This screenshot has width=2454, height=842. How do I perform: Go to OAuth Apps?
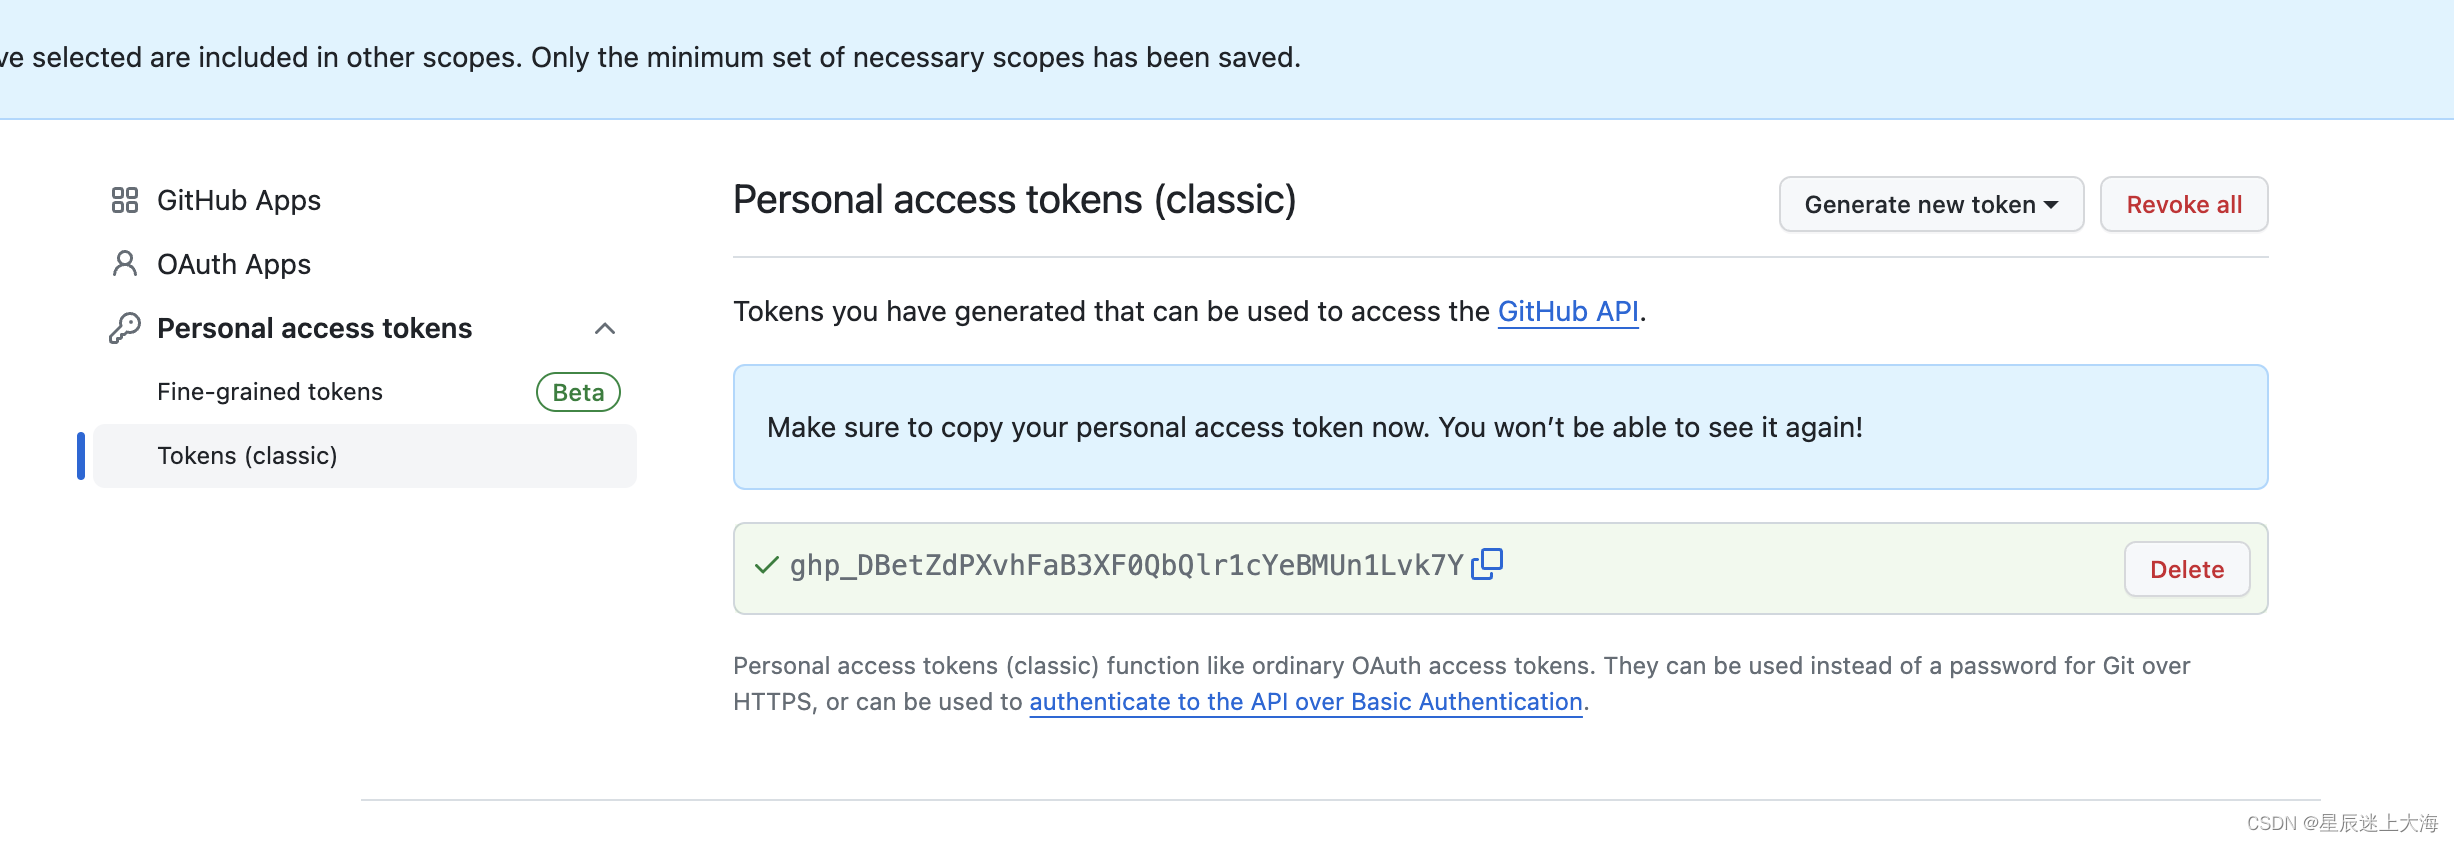tap(234, 264)
